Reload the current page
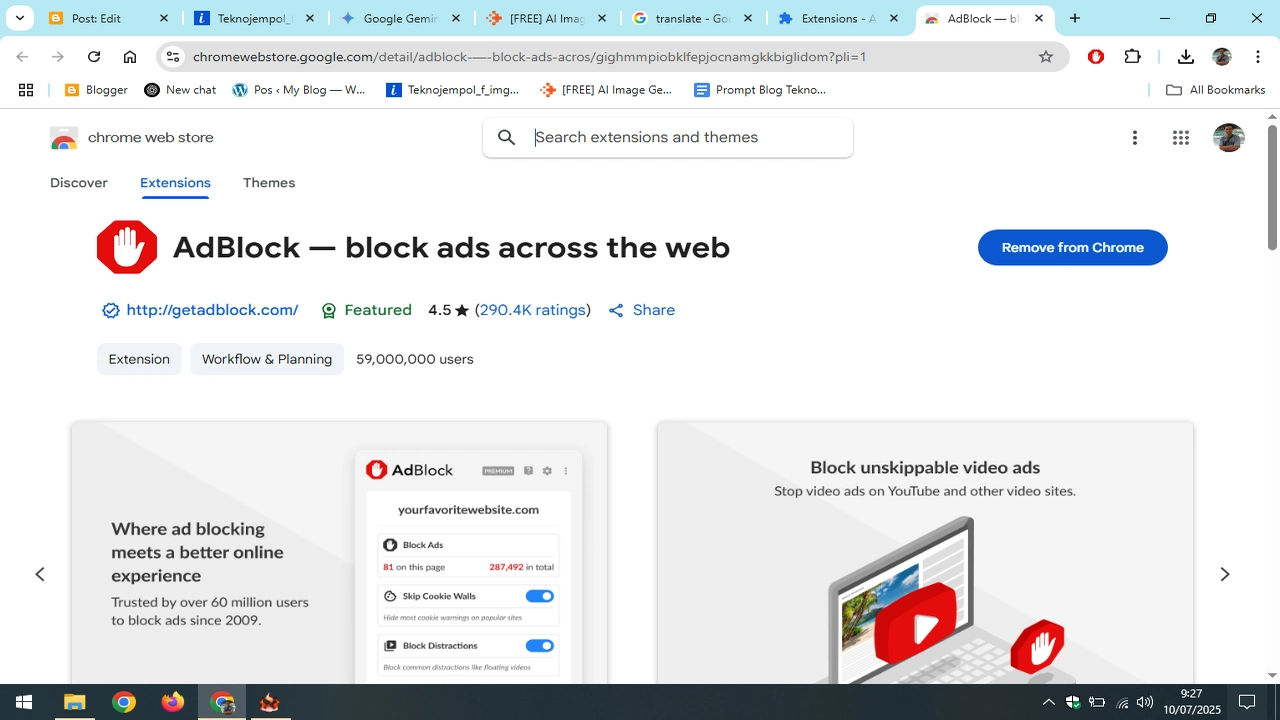The width and height of the screenshot is (1280, 720). click(94, 57)
